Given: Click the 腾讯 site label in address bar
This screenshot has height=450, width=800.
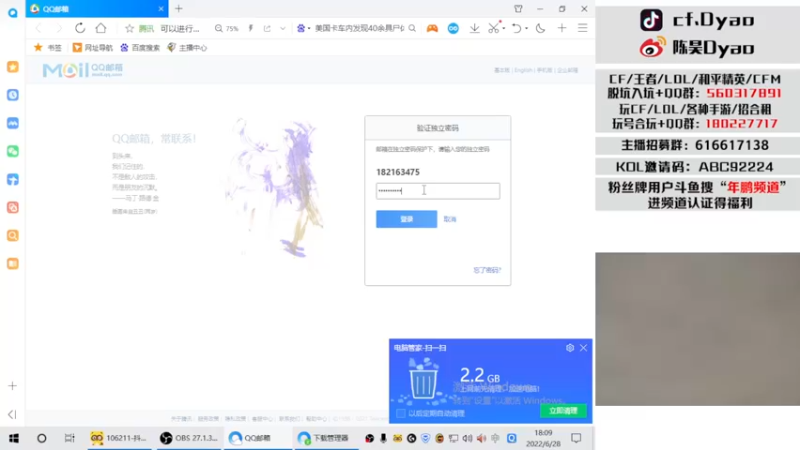Looking at the screenshot, I should (146, 29).
